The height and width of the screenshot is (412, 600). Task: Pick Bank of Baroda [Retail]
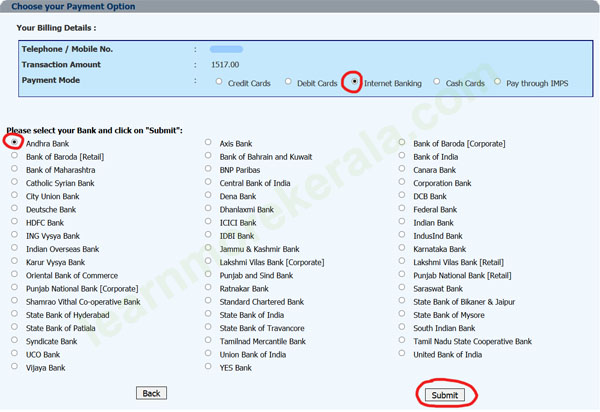point(15,155)
